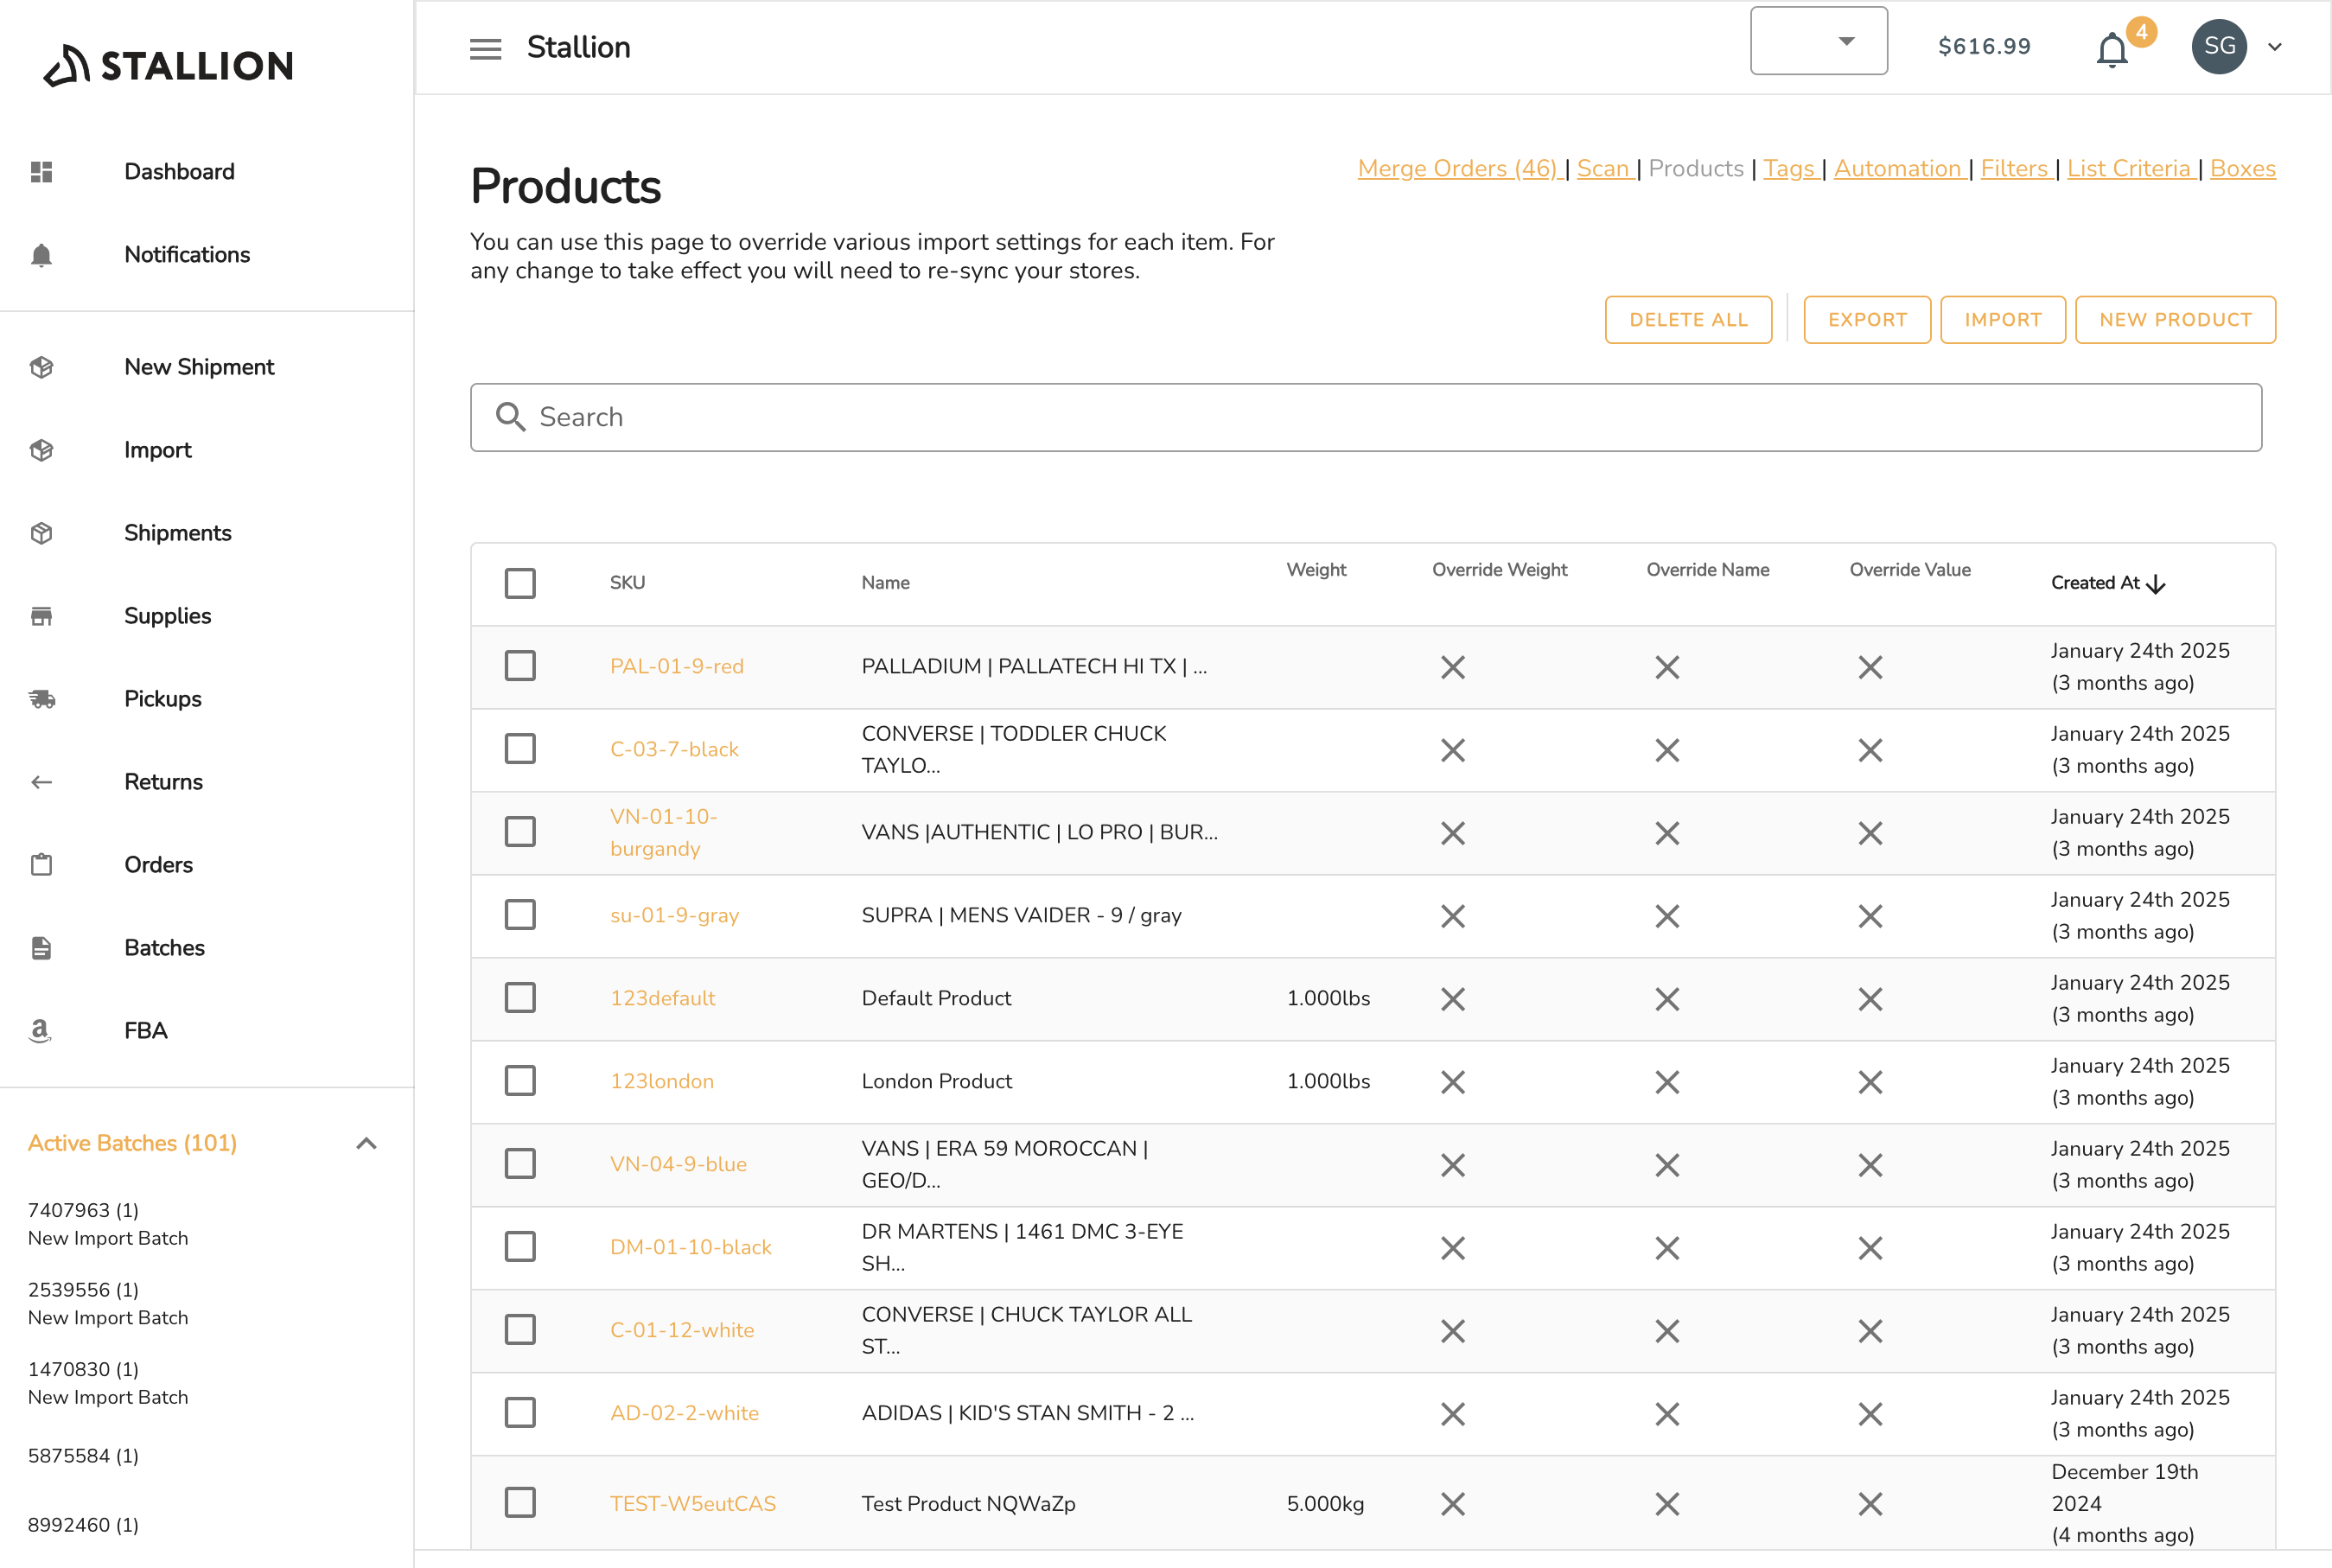Check the box for C-03-7-black

(x=520, y=749)
